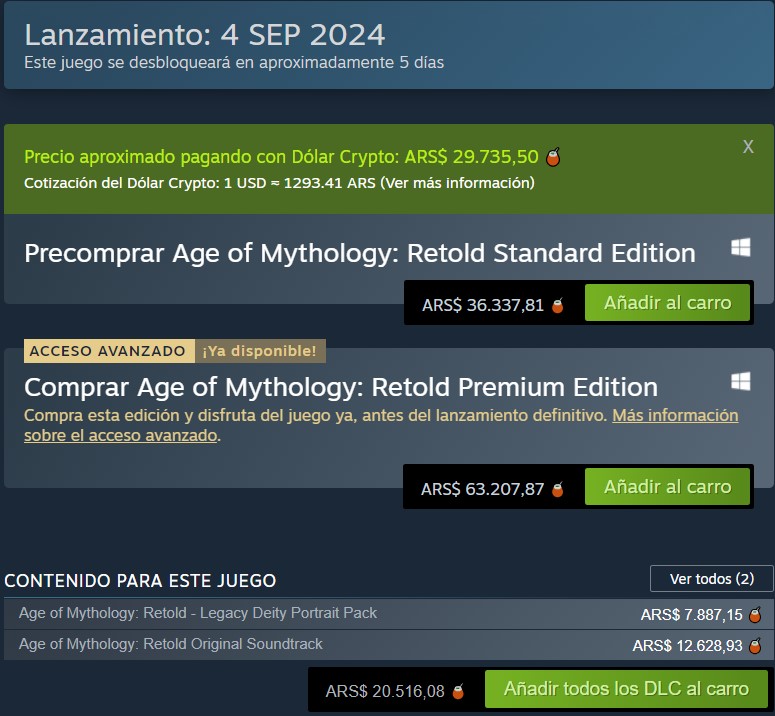Click mate icon beside ARS$ 12.628,93
The image size is (775, 716).
point(756,646)
